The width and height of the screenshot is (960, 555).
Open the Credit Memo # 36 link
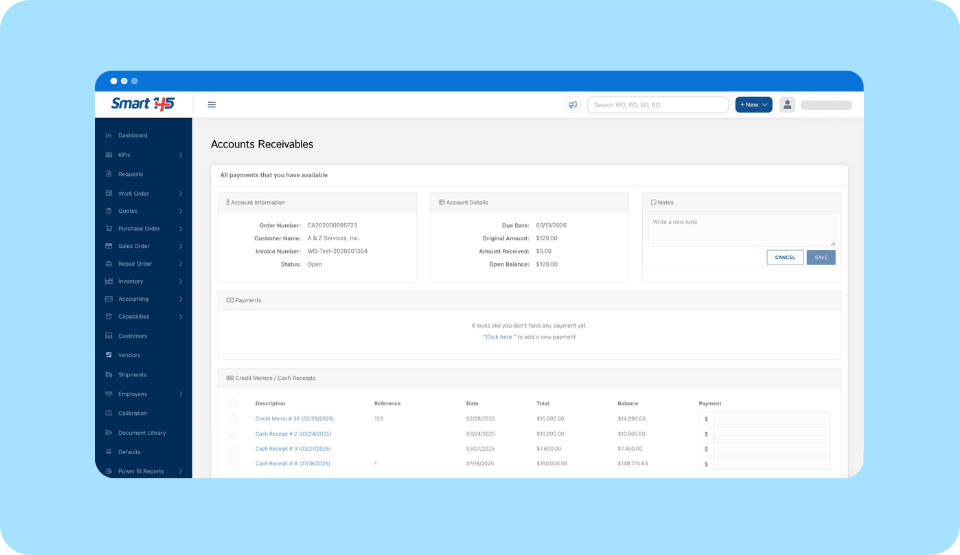(x=294, y=418)
